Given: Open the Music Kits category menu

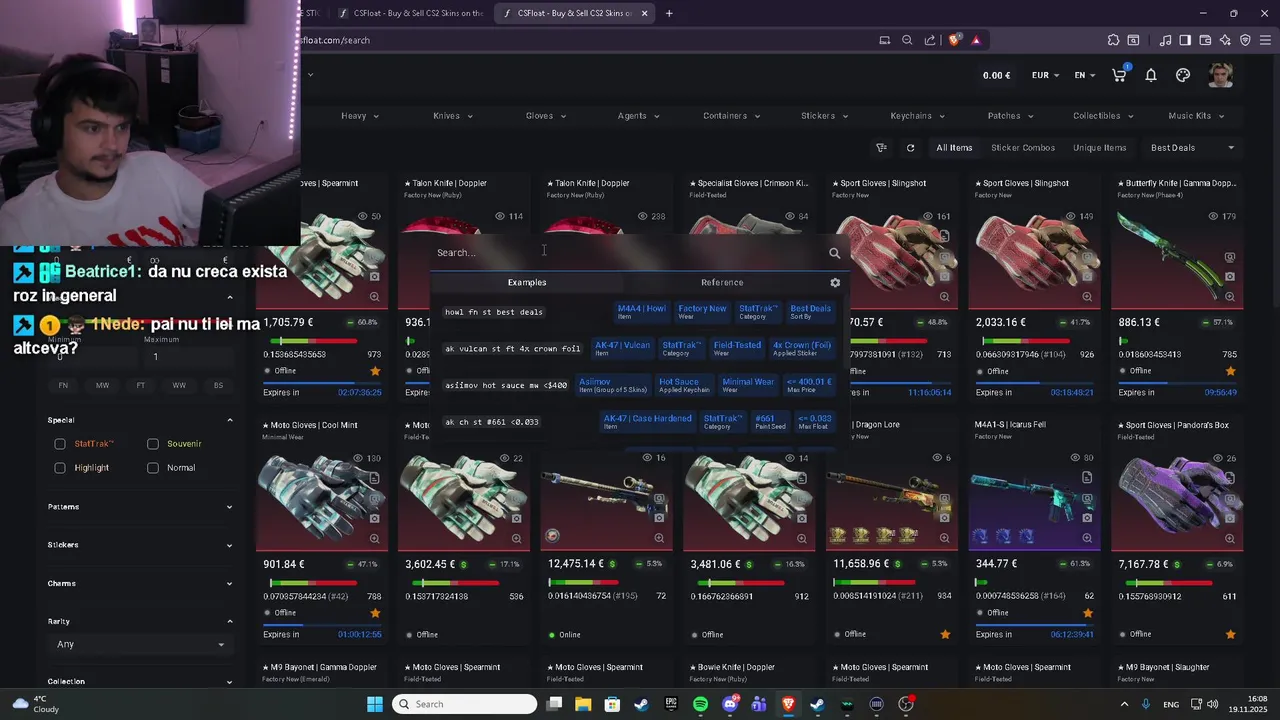Looking at the screenshot, I should (1196, 116).
